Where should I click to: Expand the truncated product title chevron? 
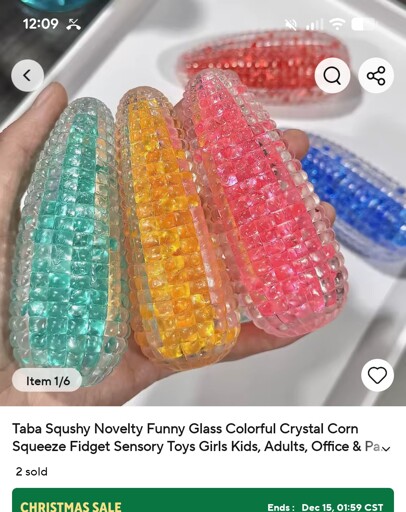click(386, 448)
